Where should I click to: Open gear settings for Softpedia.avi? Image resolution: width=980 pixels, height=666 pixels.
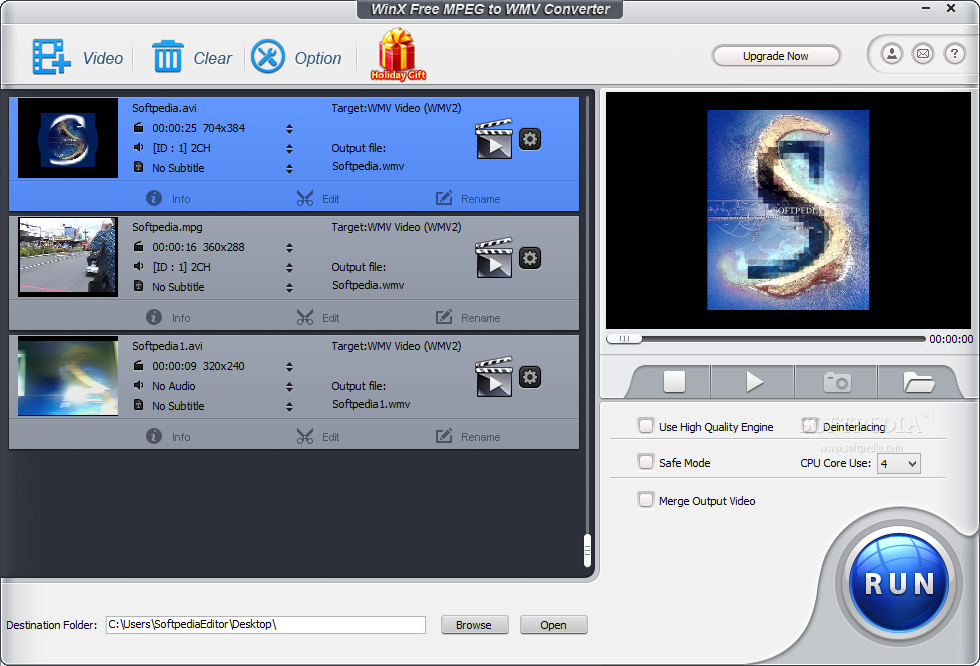click(x=530, y=139)
